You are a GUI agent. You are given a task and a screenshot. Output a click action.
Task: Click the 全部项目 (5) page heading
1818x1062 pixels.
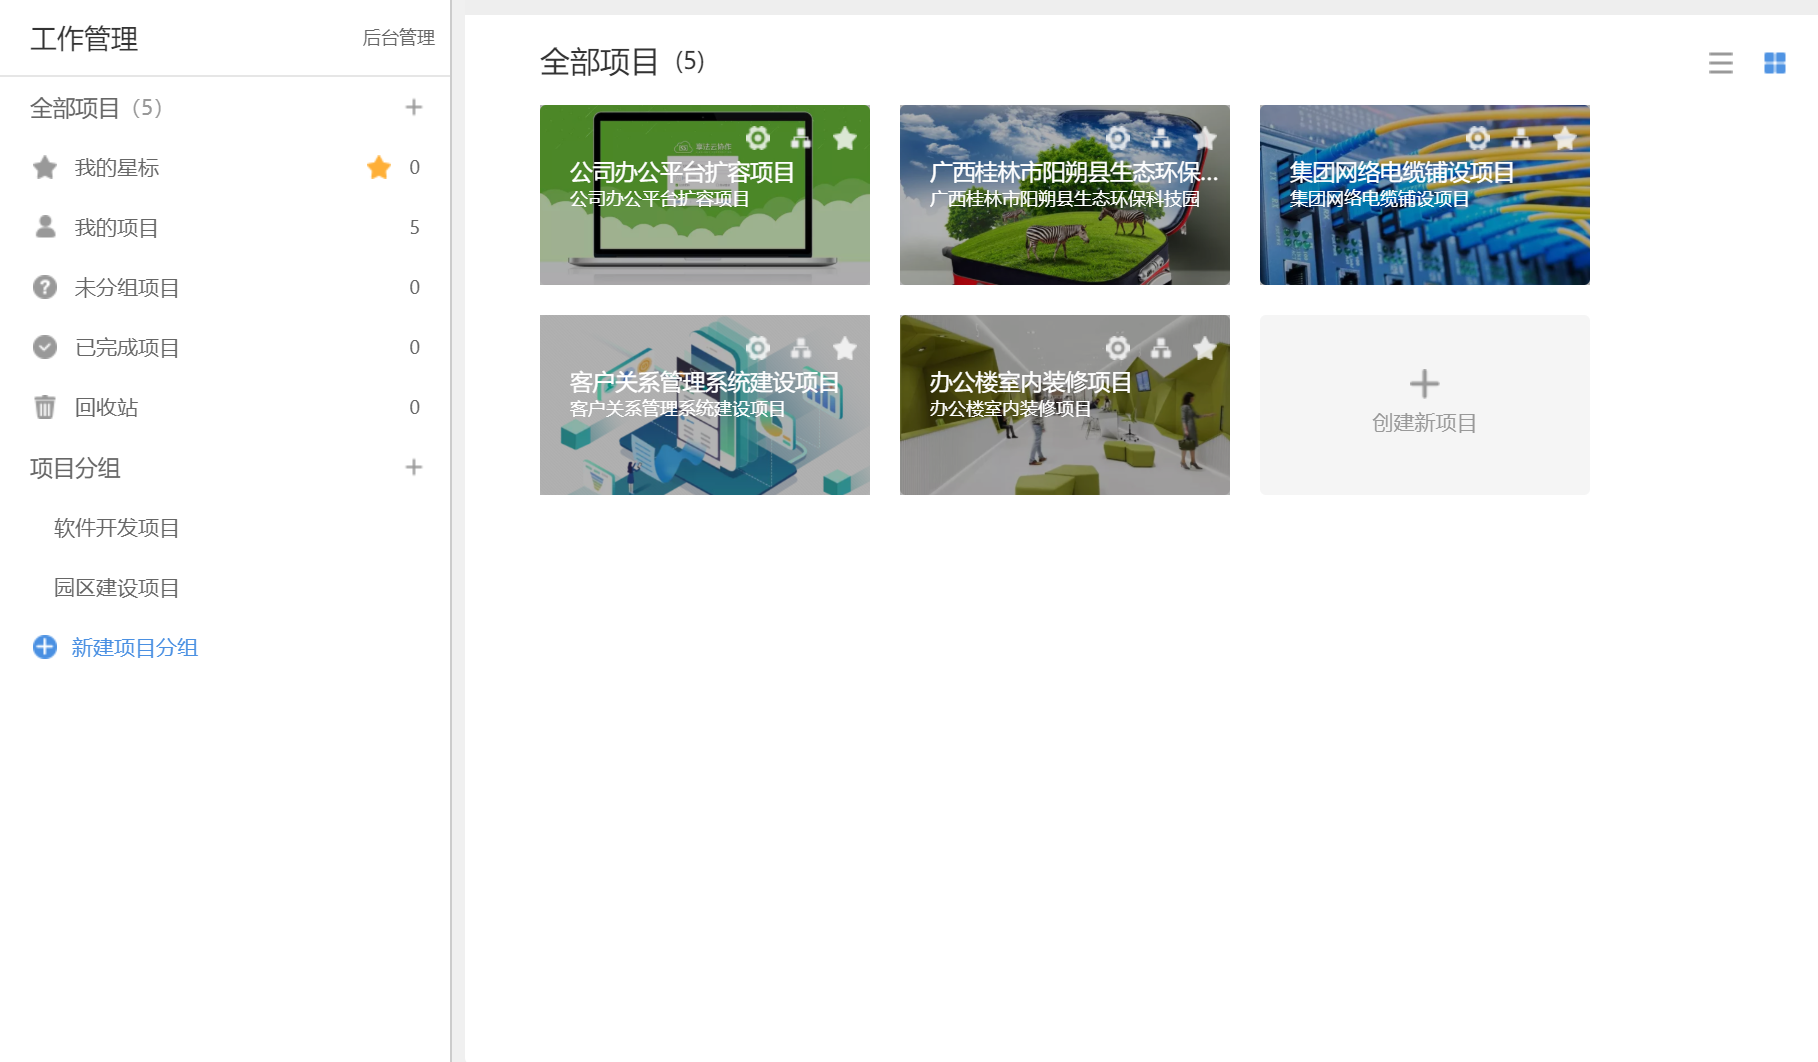(622, 62)
